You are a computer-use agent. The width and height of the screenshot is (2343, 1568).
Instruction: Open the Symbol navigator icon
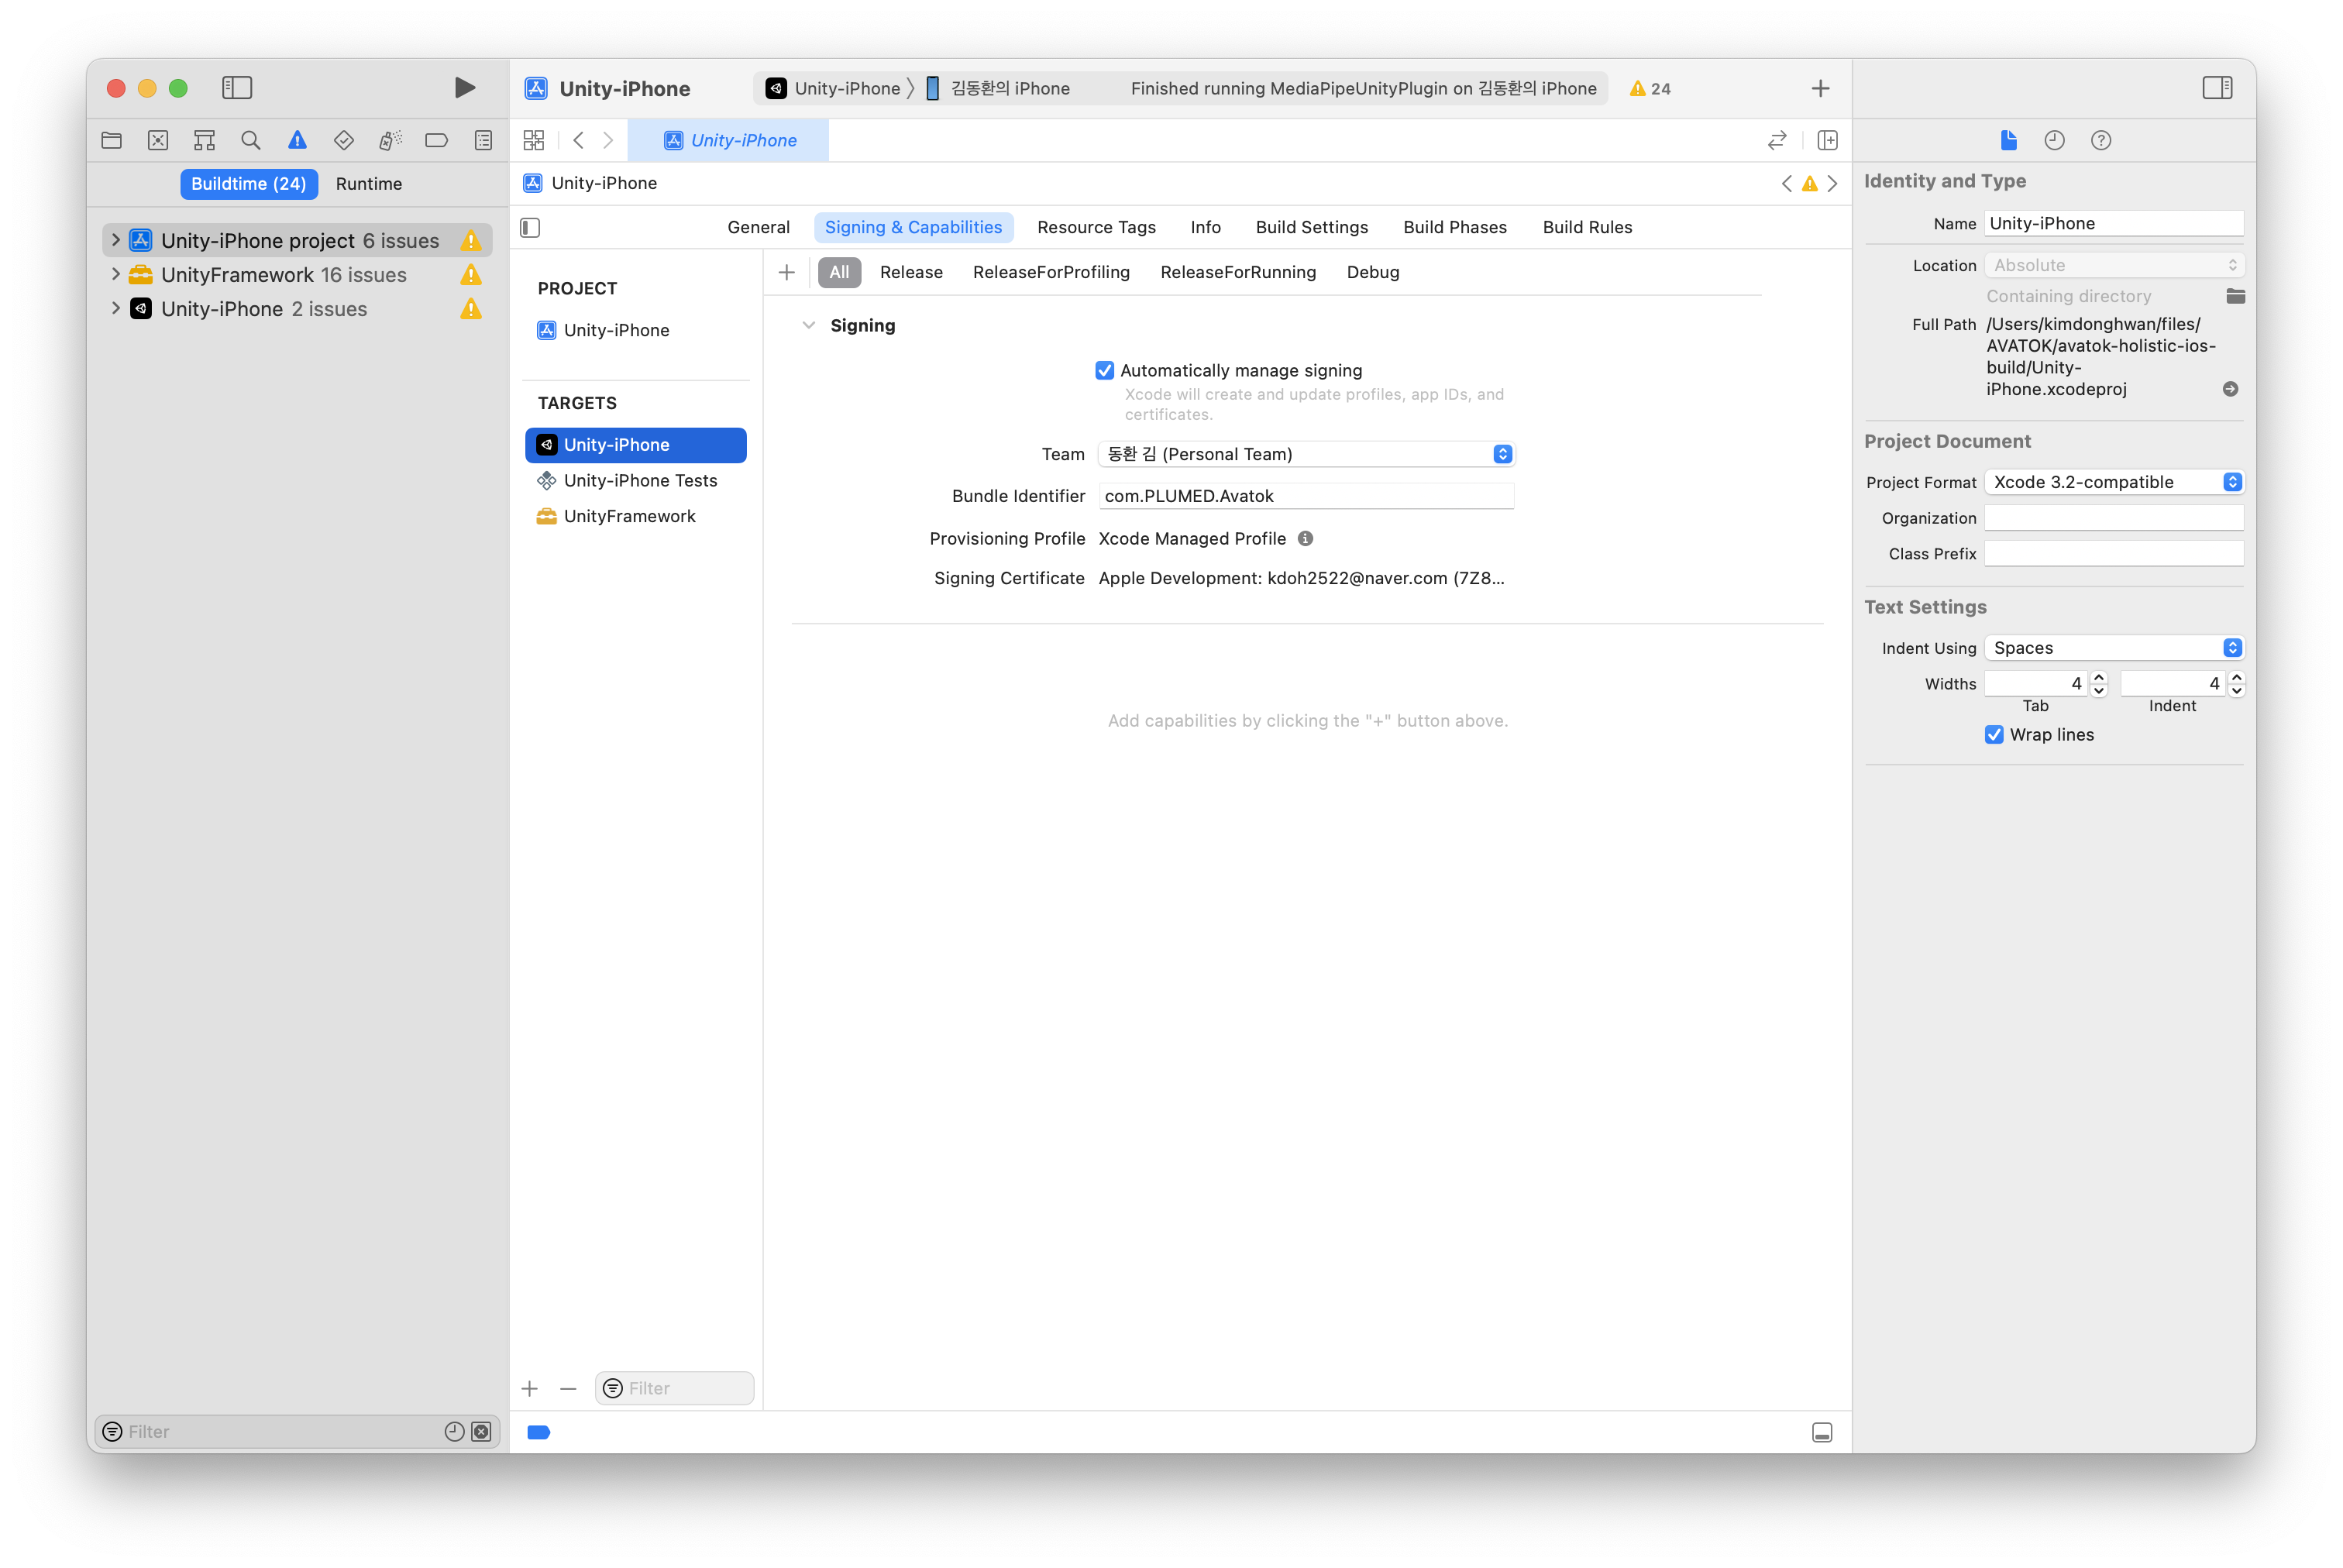click(204, 140)
